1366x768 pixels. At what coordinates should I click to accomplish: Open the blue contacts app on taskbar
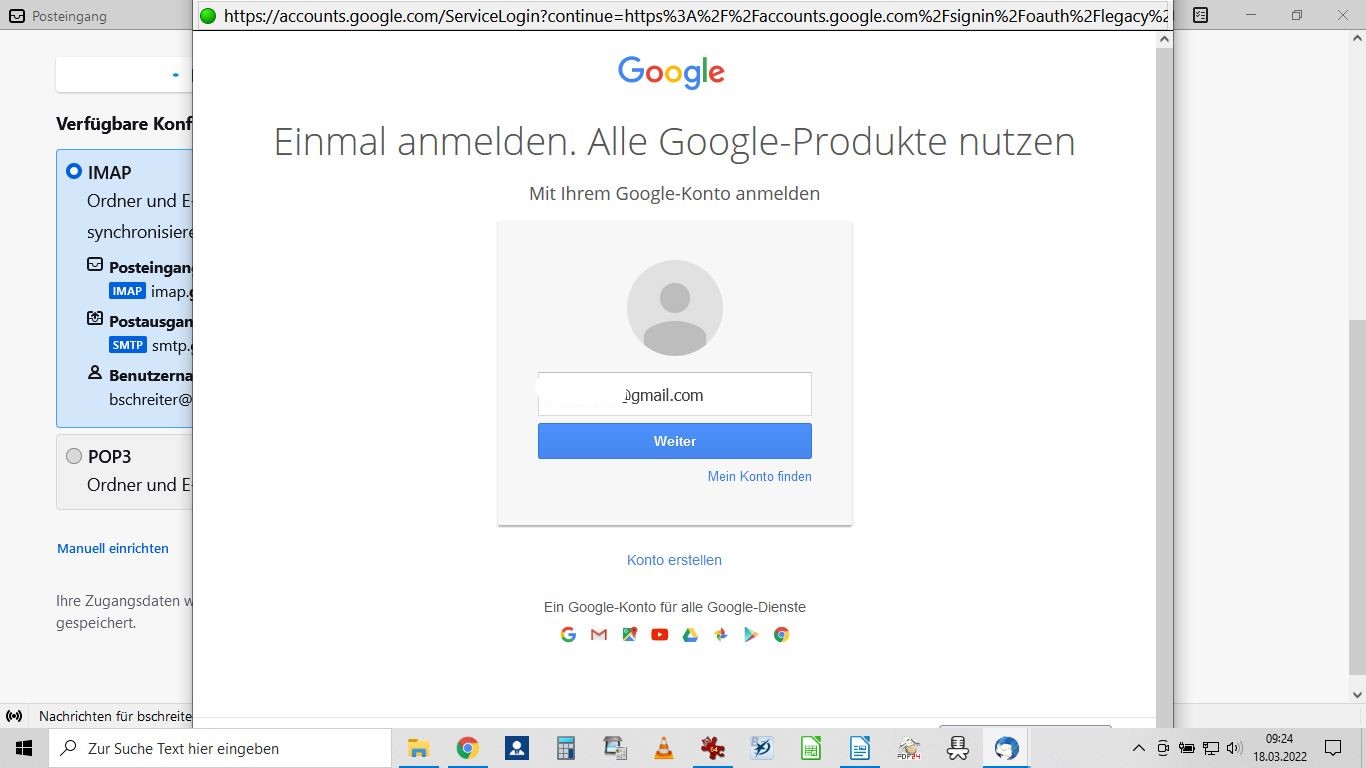(517, 748)
